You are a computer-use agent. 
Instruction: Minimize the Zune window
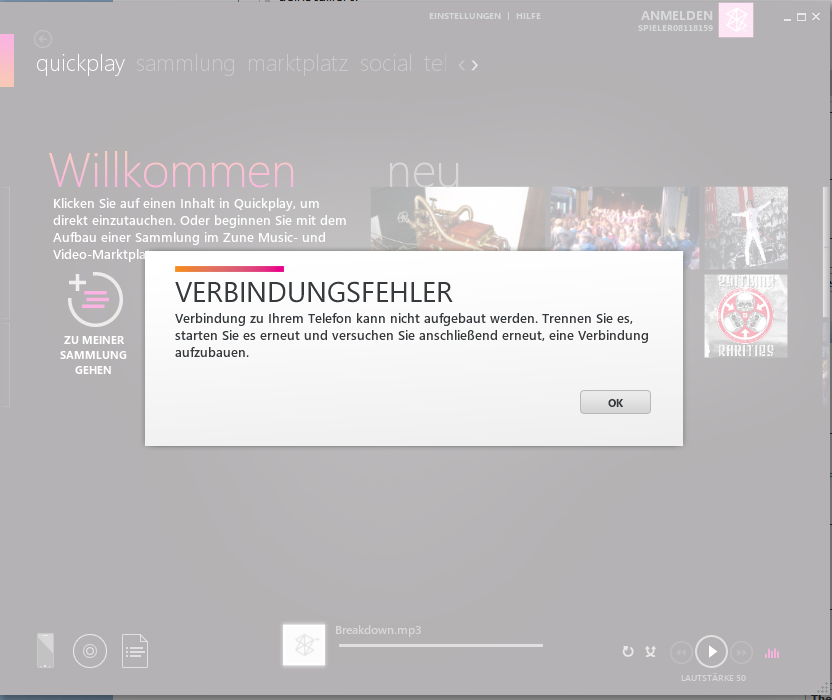coord(787,18)
